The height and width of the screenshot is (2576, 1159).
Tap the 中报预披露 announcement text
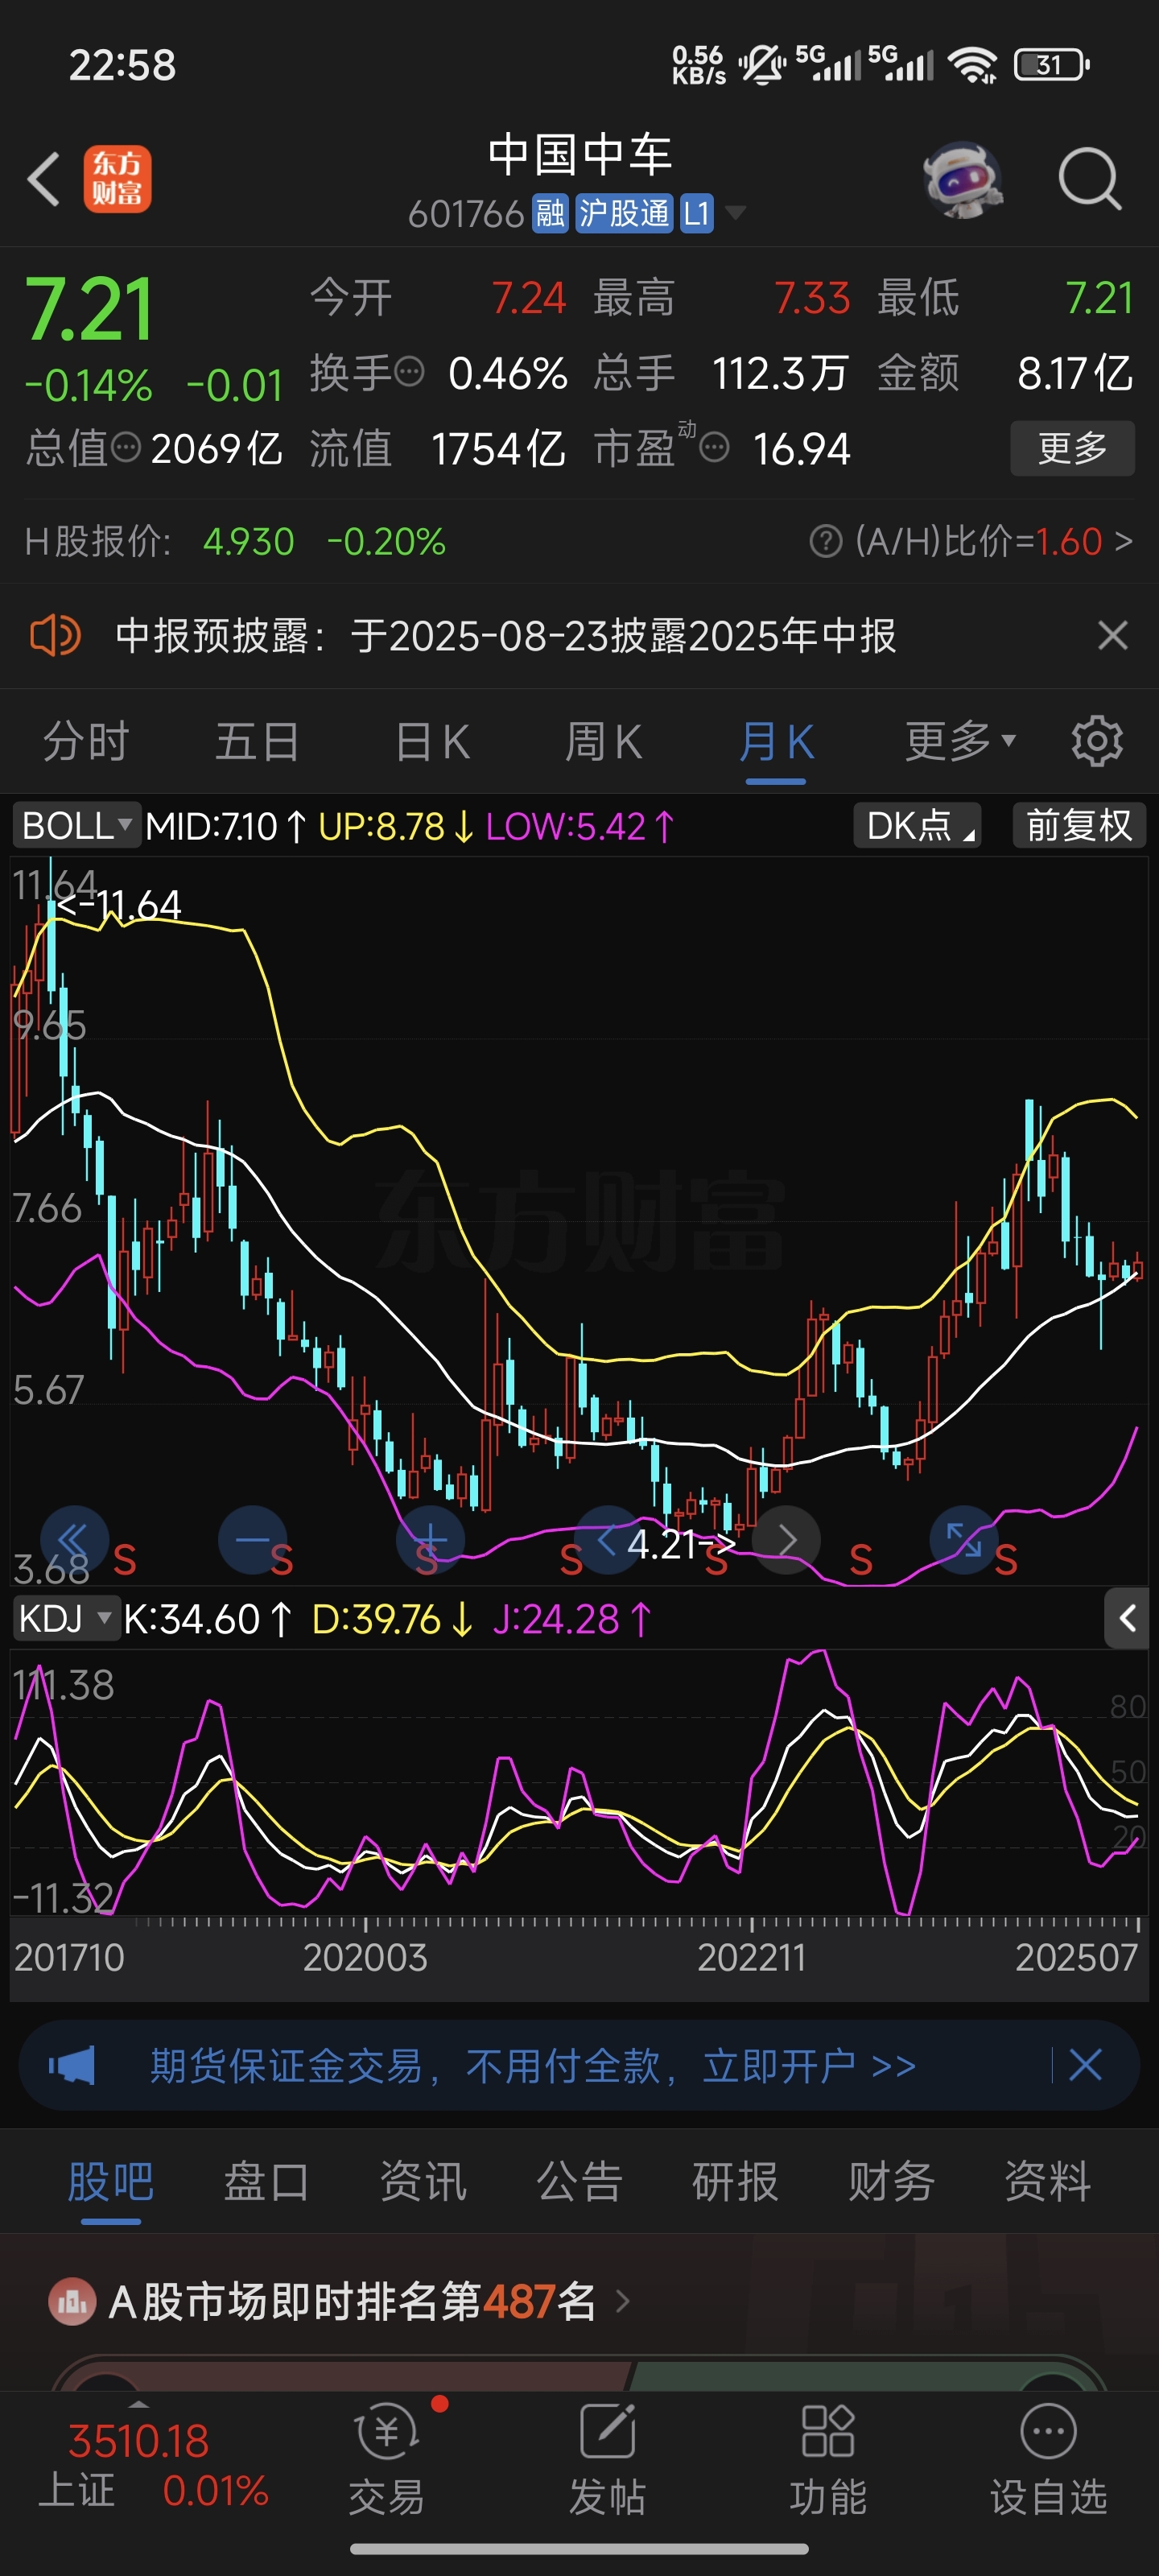(x=505, y=635)
